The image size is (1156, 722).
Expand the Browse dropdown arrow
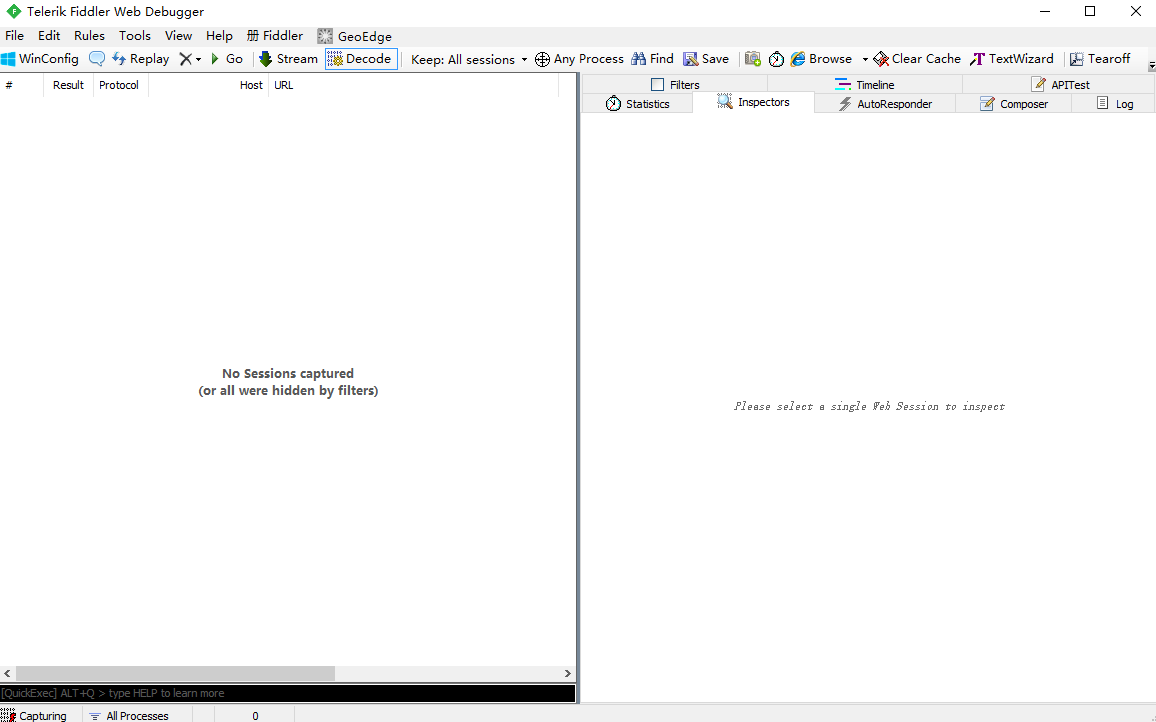(x=865, y=60)
